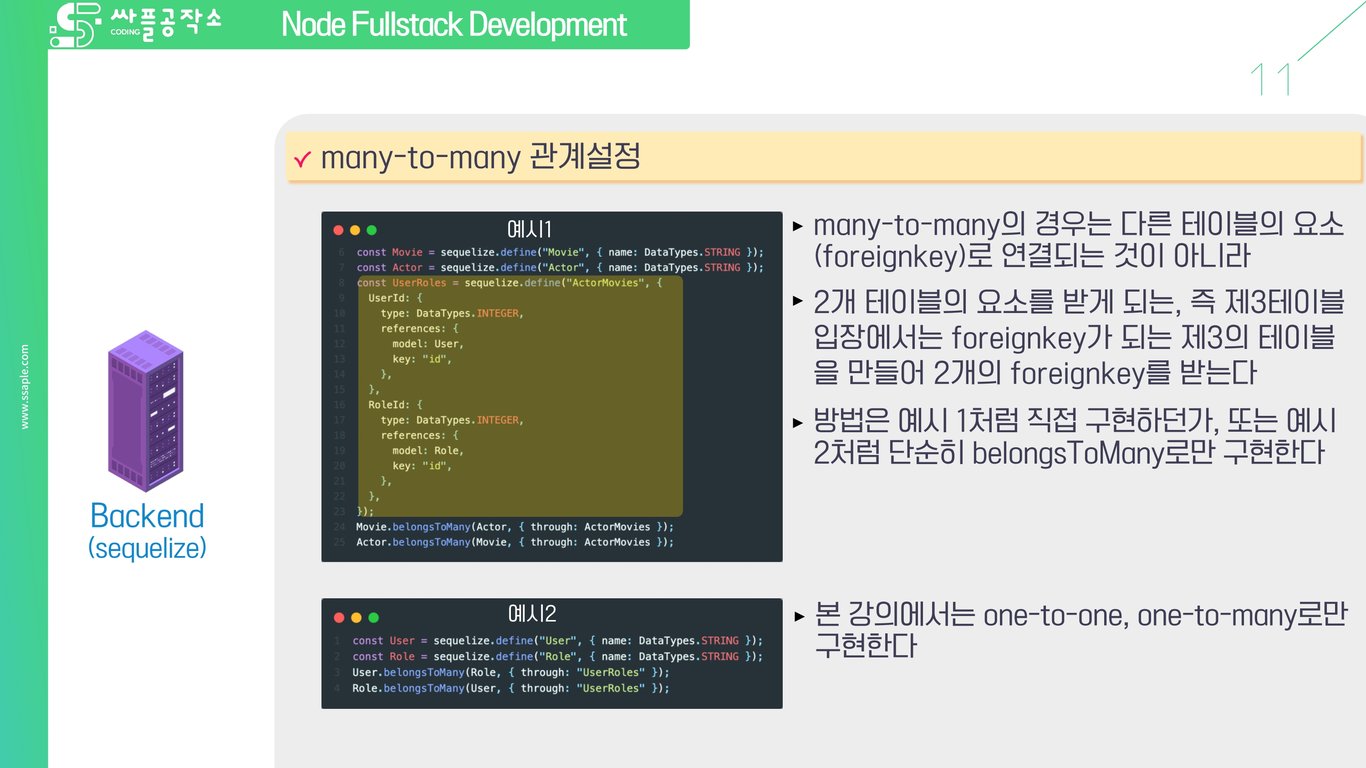
Task: Click the green dot in 예시2 code window
Action: (373, 617)
